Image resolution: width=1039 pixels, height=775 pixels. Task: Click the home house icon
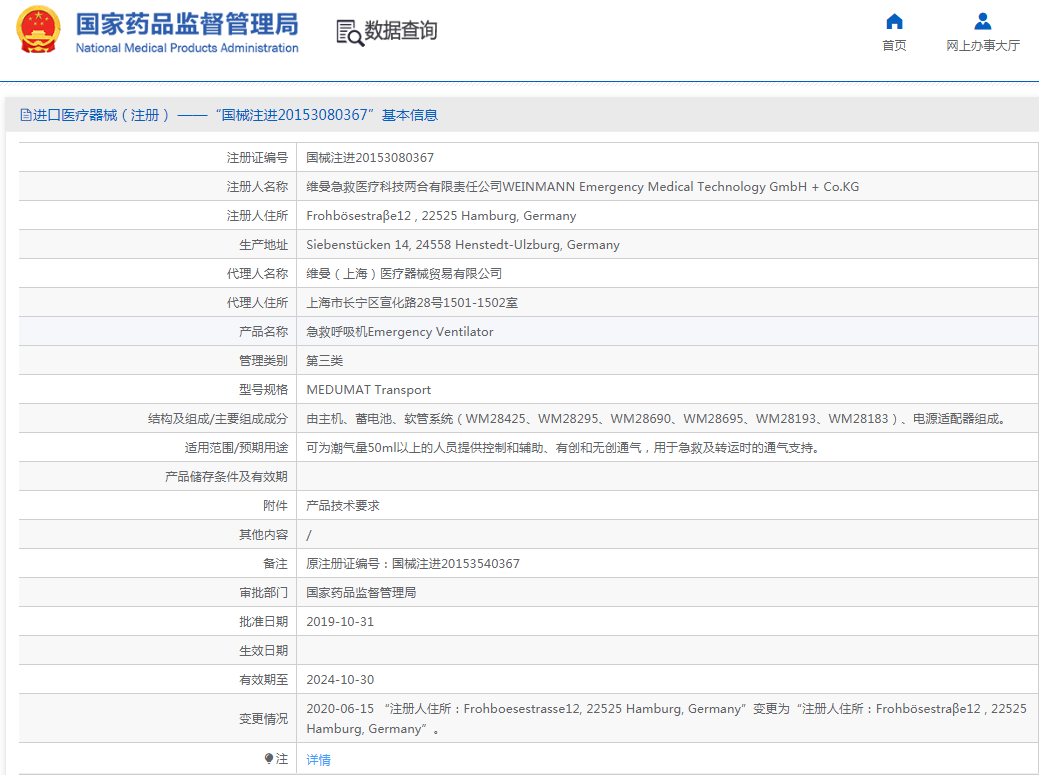pyautogui.click(x=894, y=22)
